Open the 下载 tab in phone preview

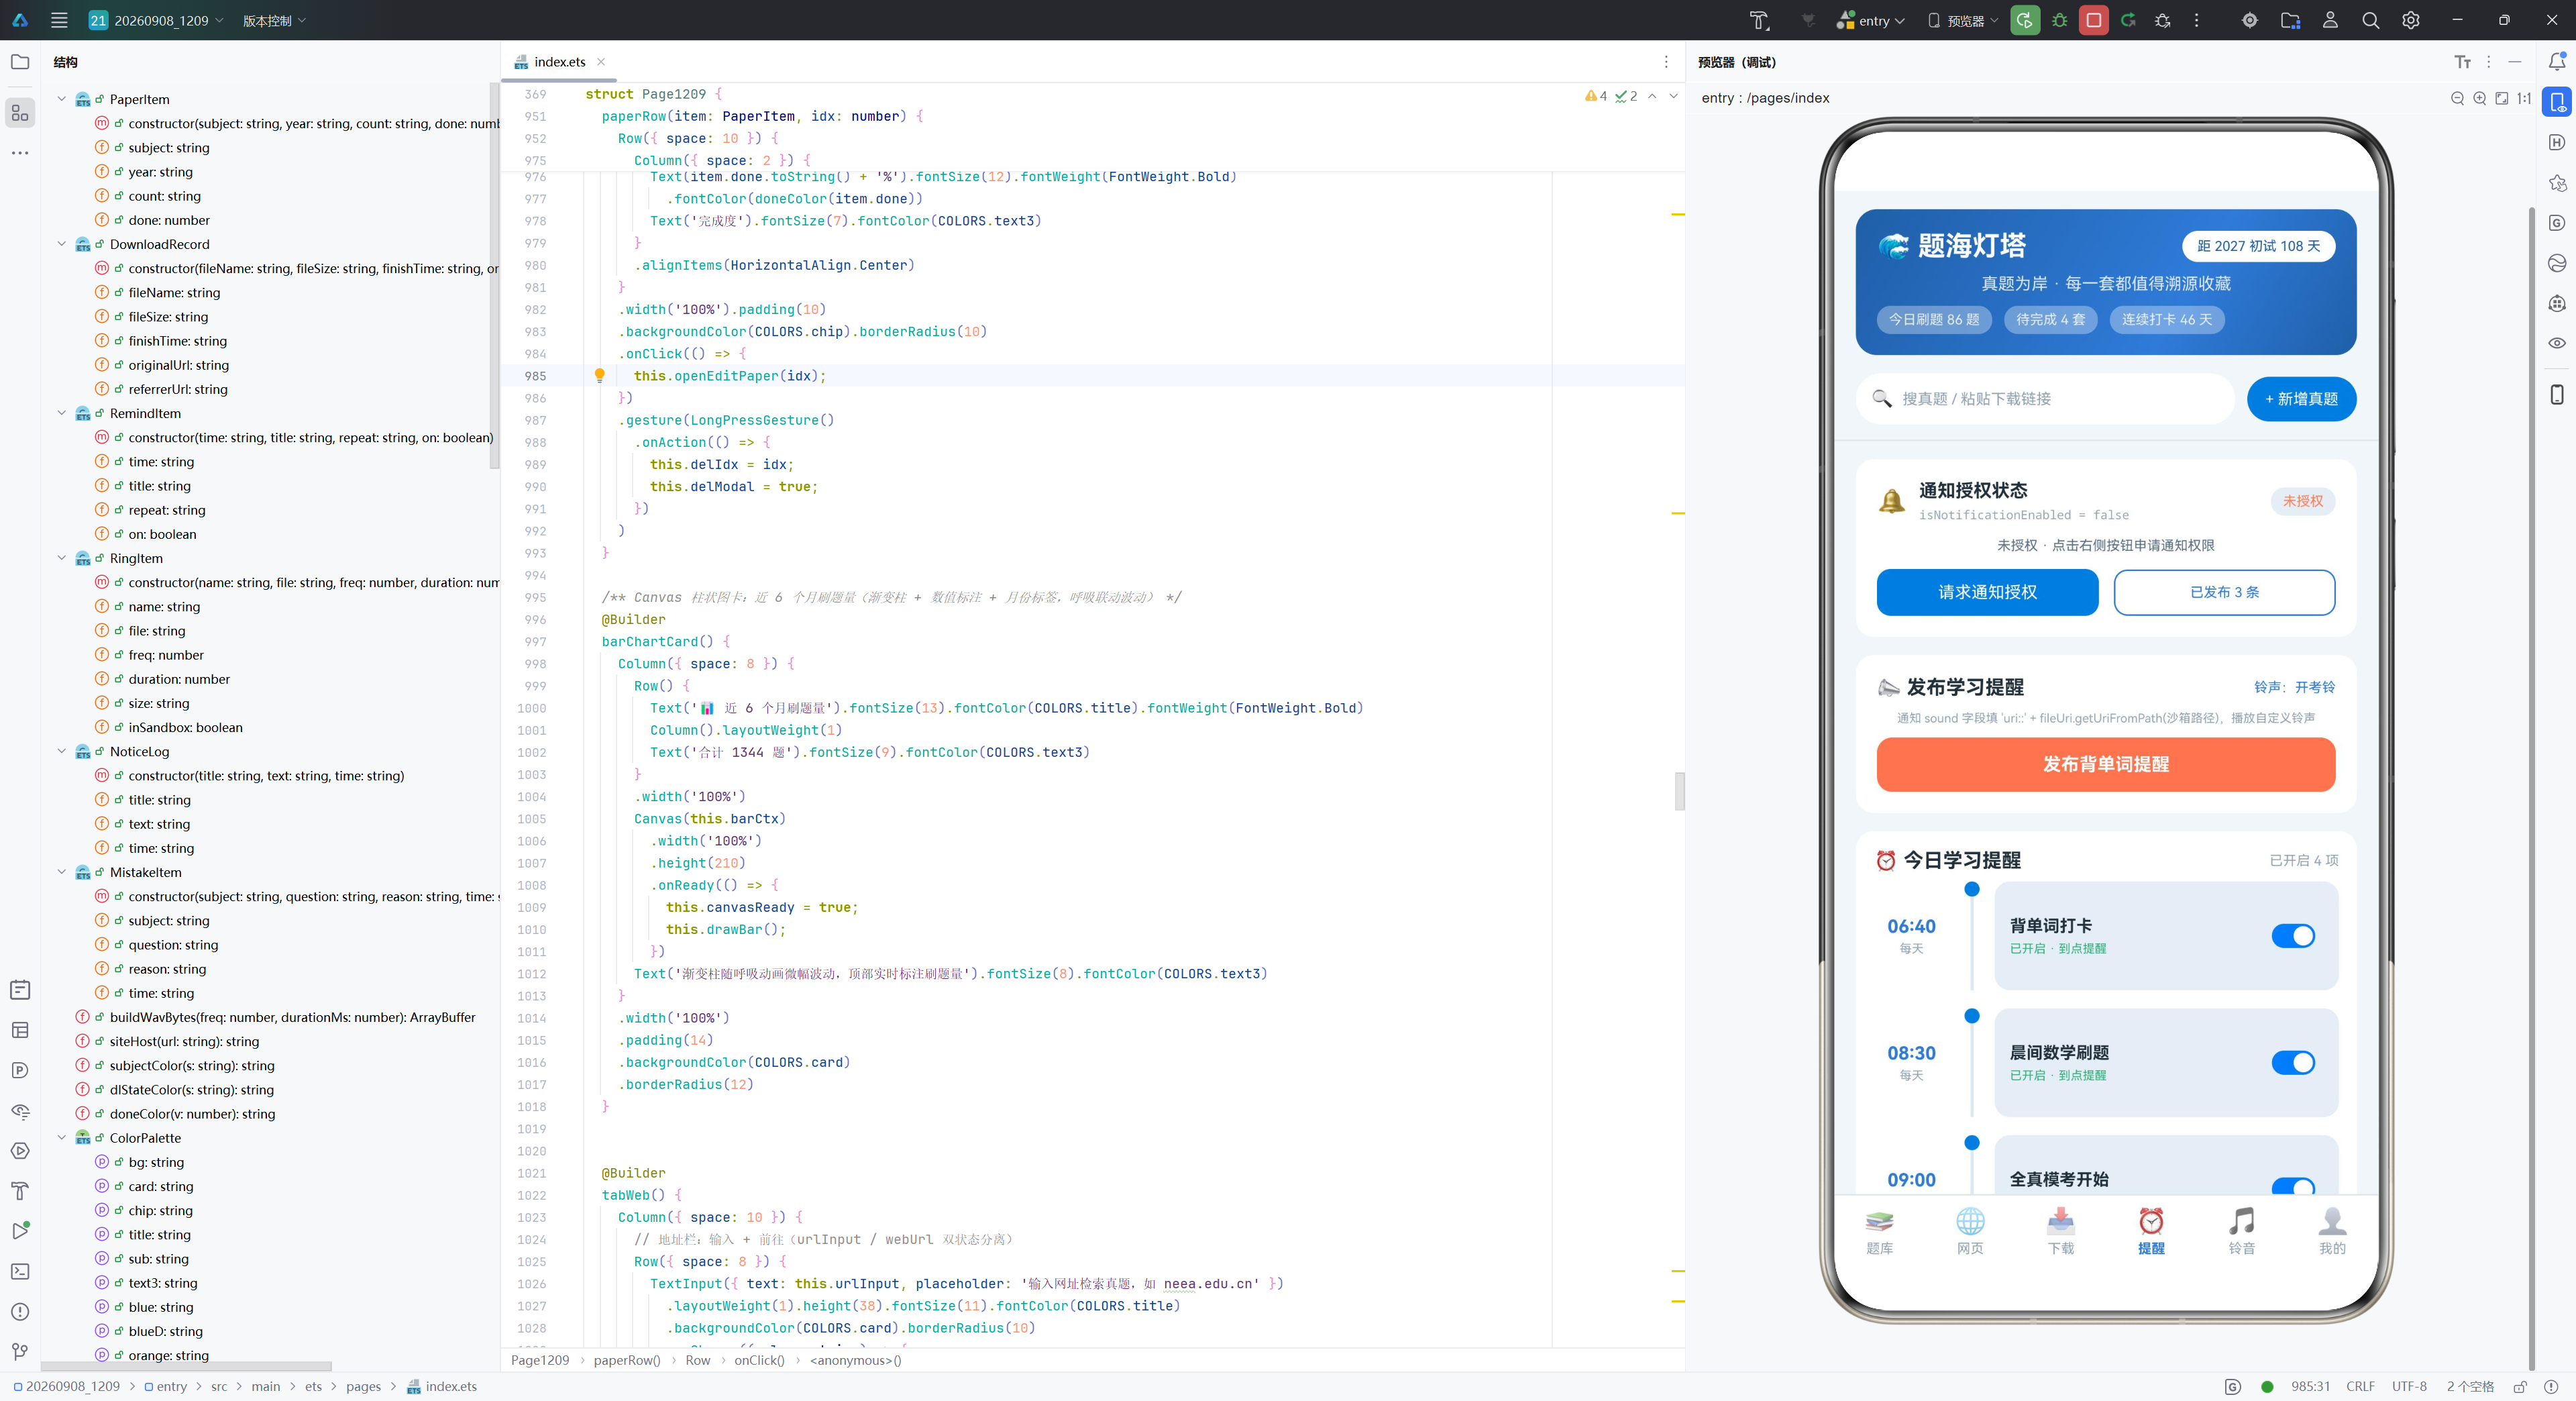click(2061, 1230)
